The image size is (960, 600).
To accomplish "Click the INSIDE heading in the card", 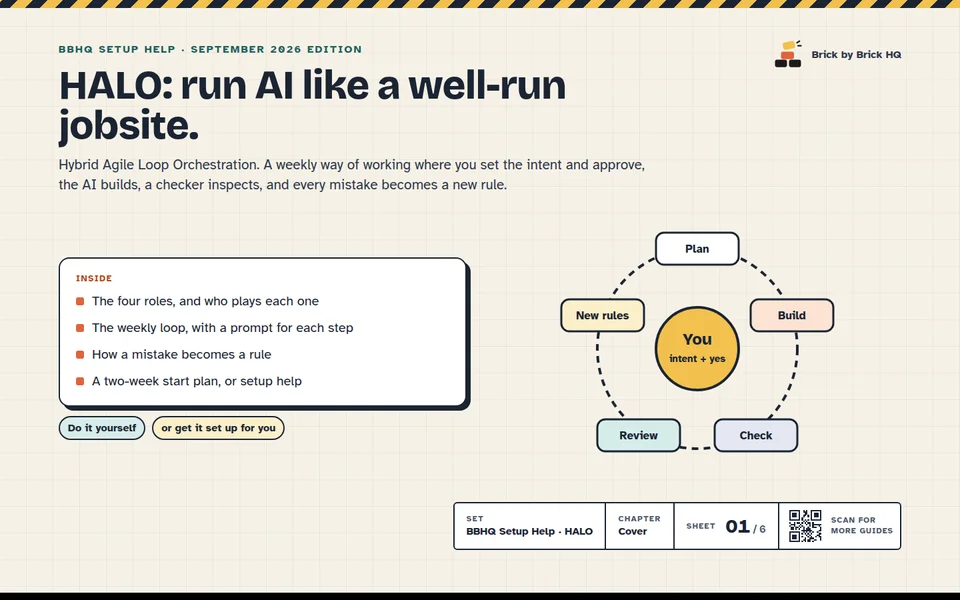I will (94, 278).
